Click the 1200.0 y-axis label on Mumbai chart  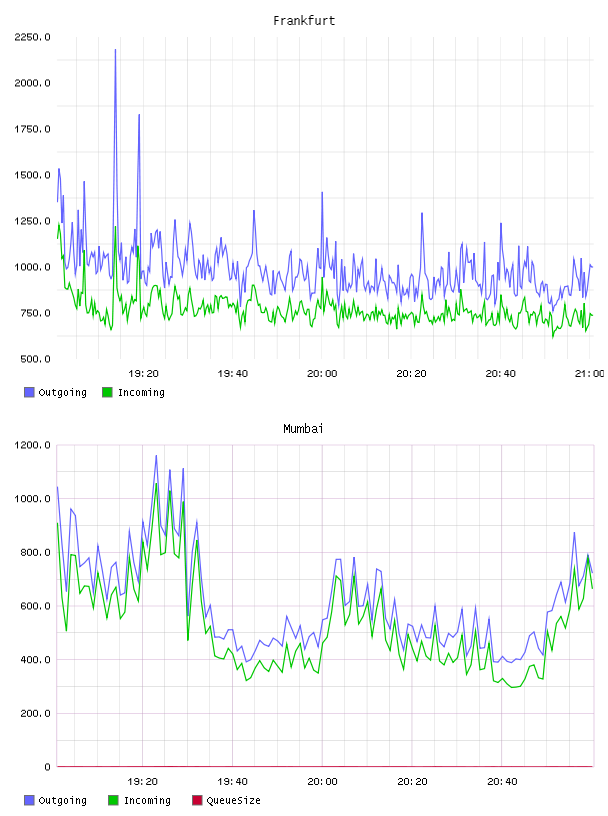[x=32, y=445]
